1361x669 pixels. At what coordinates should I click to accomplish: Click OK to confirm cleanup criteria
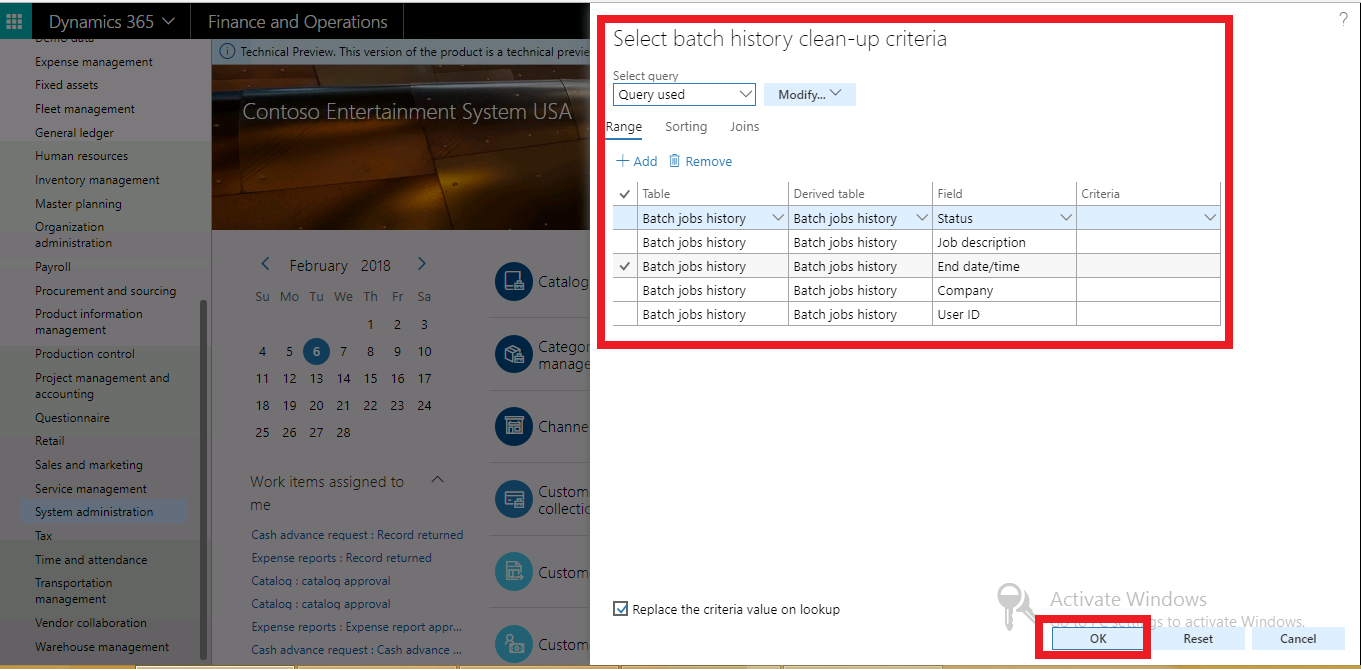click(1097, 637)
